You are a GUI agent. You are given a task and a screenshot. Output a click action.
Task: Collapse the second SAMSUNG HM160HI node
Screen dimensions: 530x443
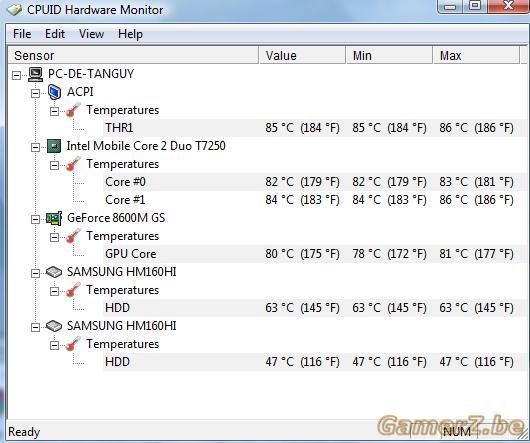35,327
